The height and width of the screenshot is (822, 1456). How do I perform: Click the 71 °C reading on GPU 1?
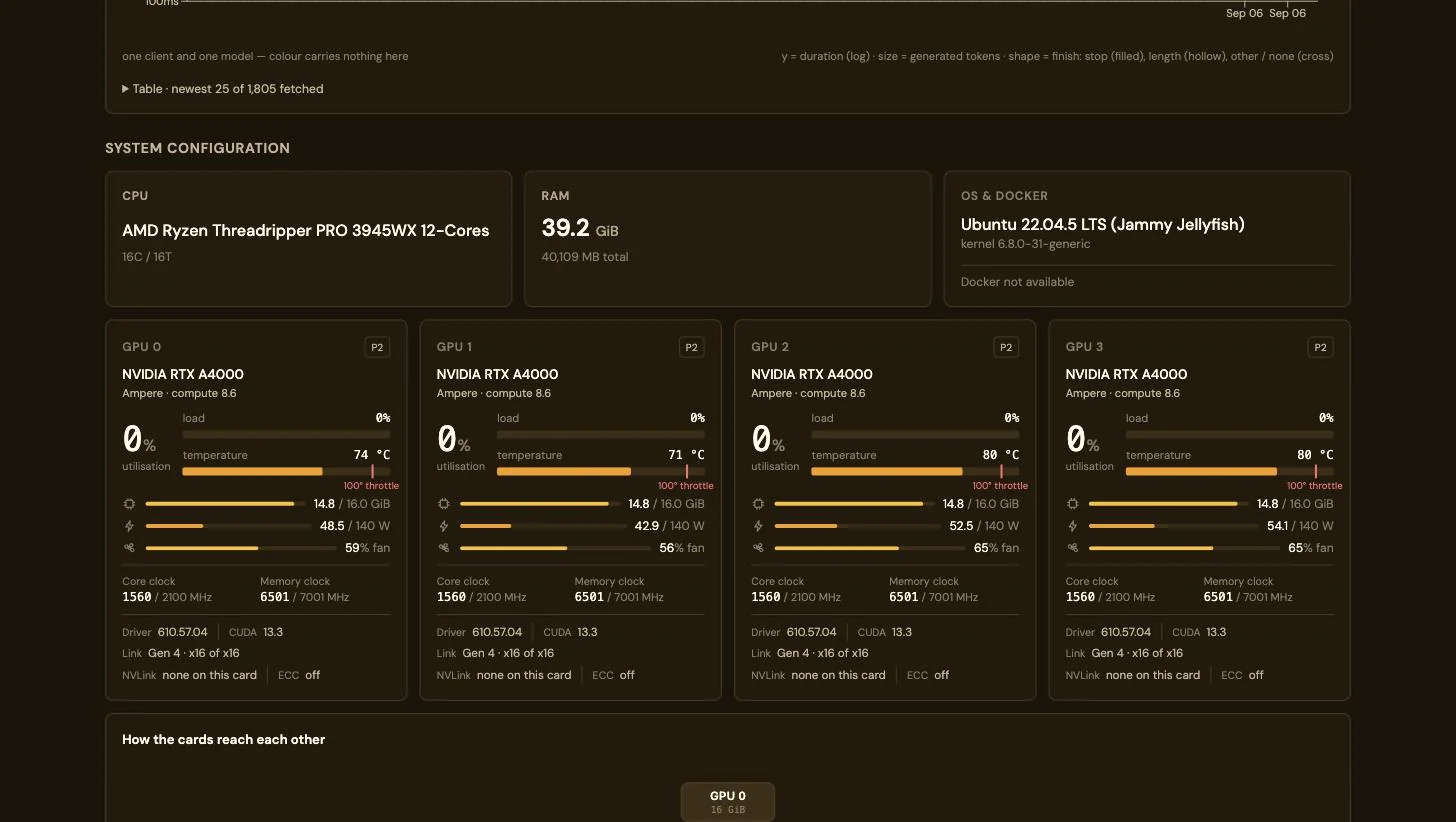[x=686, y=455]
